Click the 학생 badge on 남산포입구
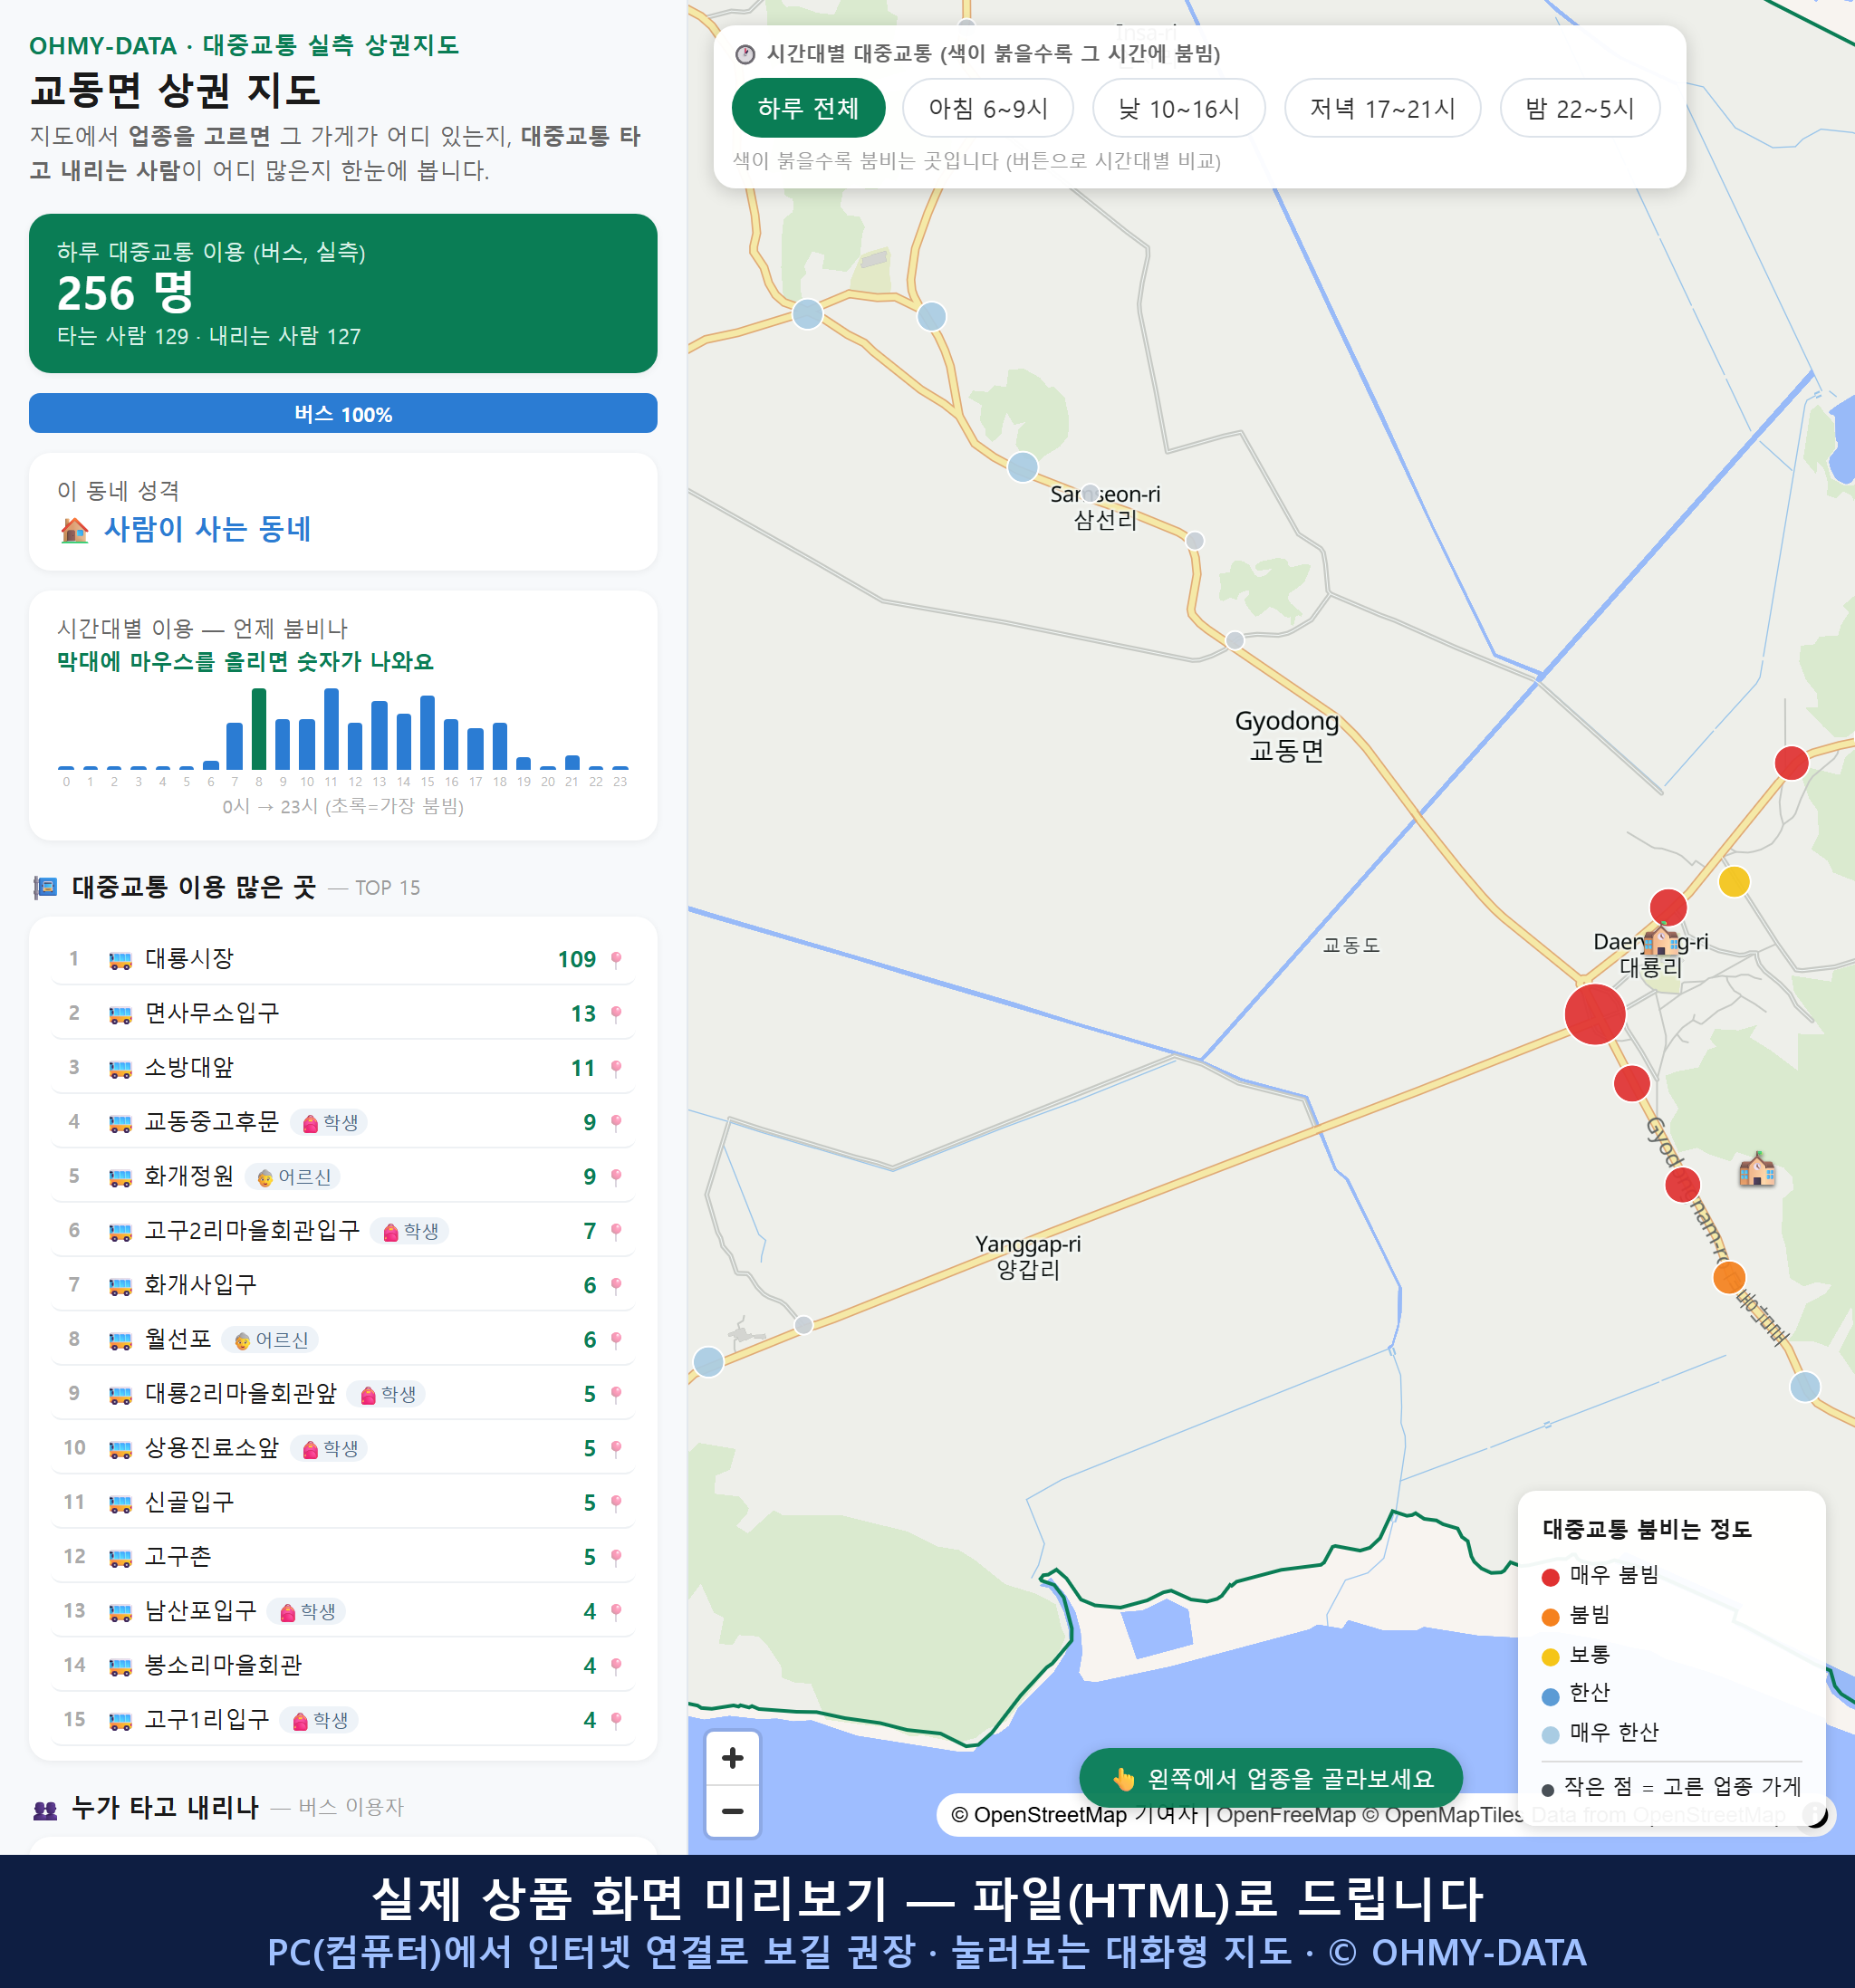This screenshot has width=1855, height=1988. click(307, 1612)
